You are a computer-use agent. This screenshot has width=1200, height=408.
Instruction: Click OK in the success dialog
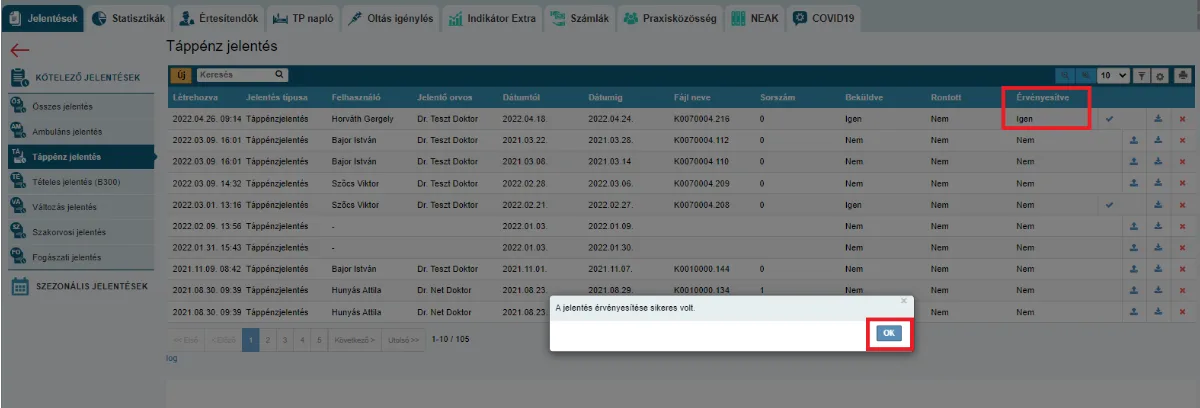[888, 333]
